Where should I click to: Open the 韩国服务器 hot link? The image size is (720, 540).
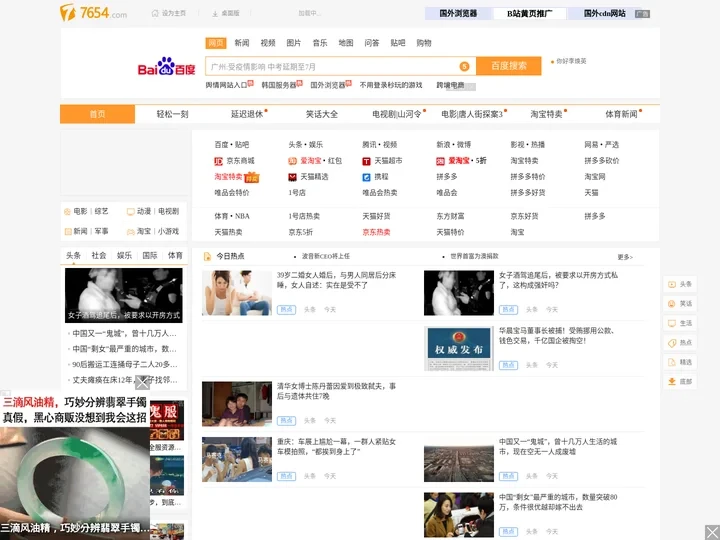279,85
